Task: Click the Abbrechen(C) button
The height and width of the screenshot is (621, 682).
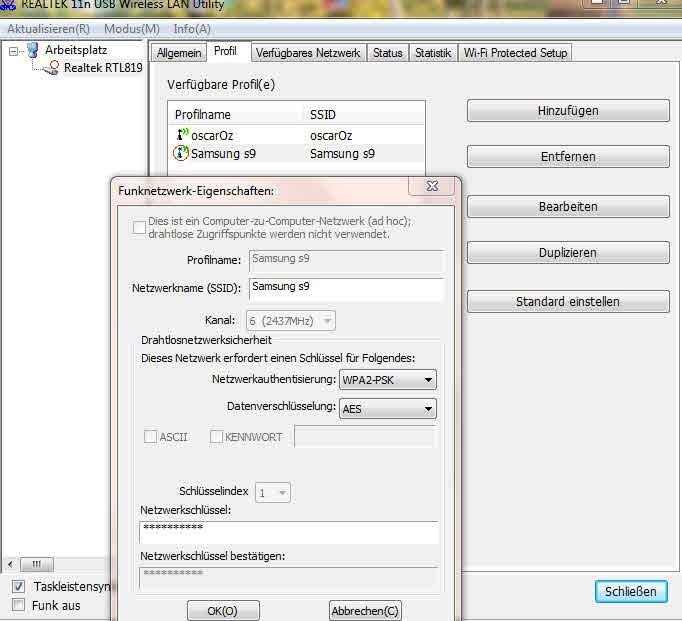Action: [365, 611]
